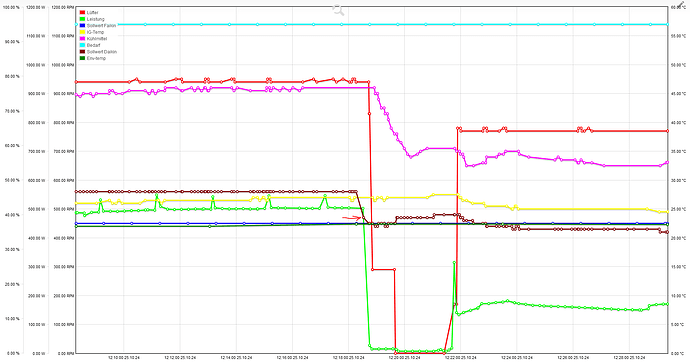Click the magnifier zoom icon above the chart
This screenshot has width=690, height=362.
pos(338,10)
